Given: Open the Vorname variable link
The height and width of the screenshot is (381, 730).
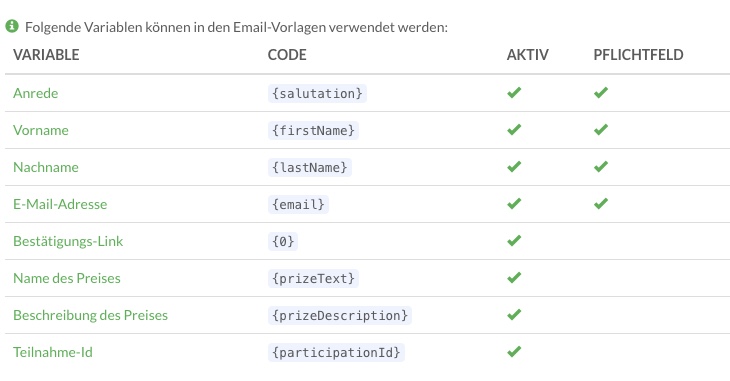Looking at the screenshot, I should [x=41, y=130].
